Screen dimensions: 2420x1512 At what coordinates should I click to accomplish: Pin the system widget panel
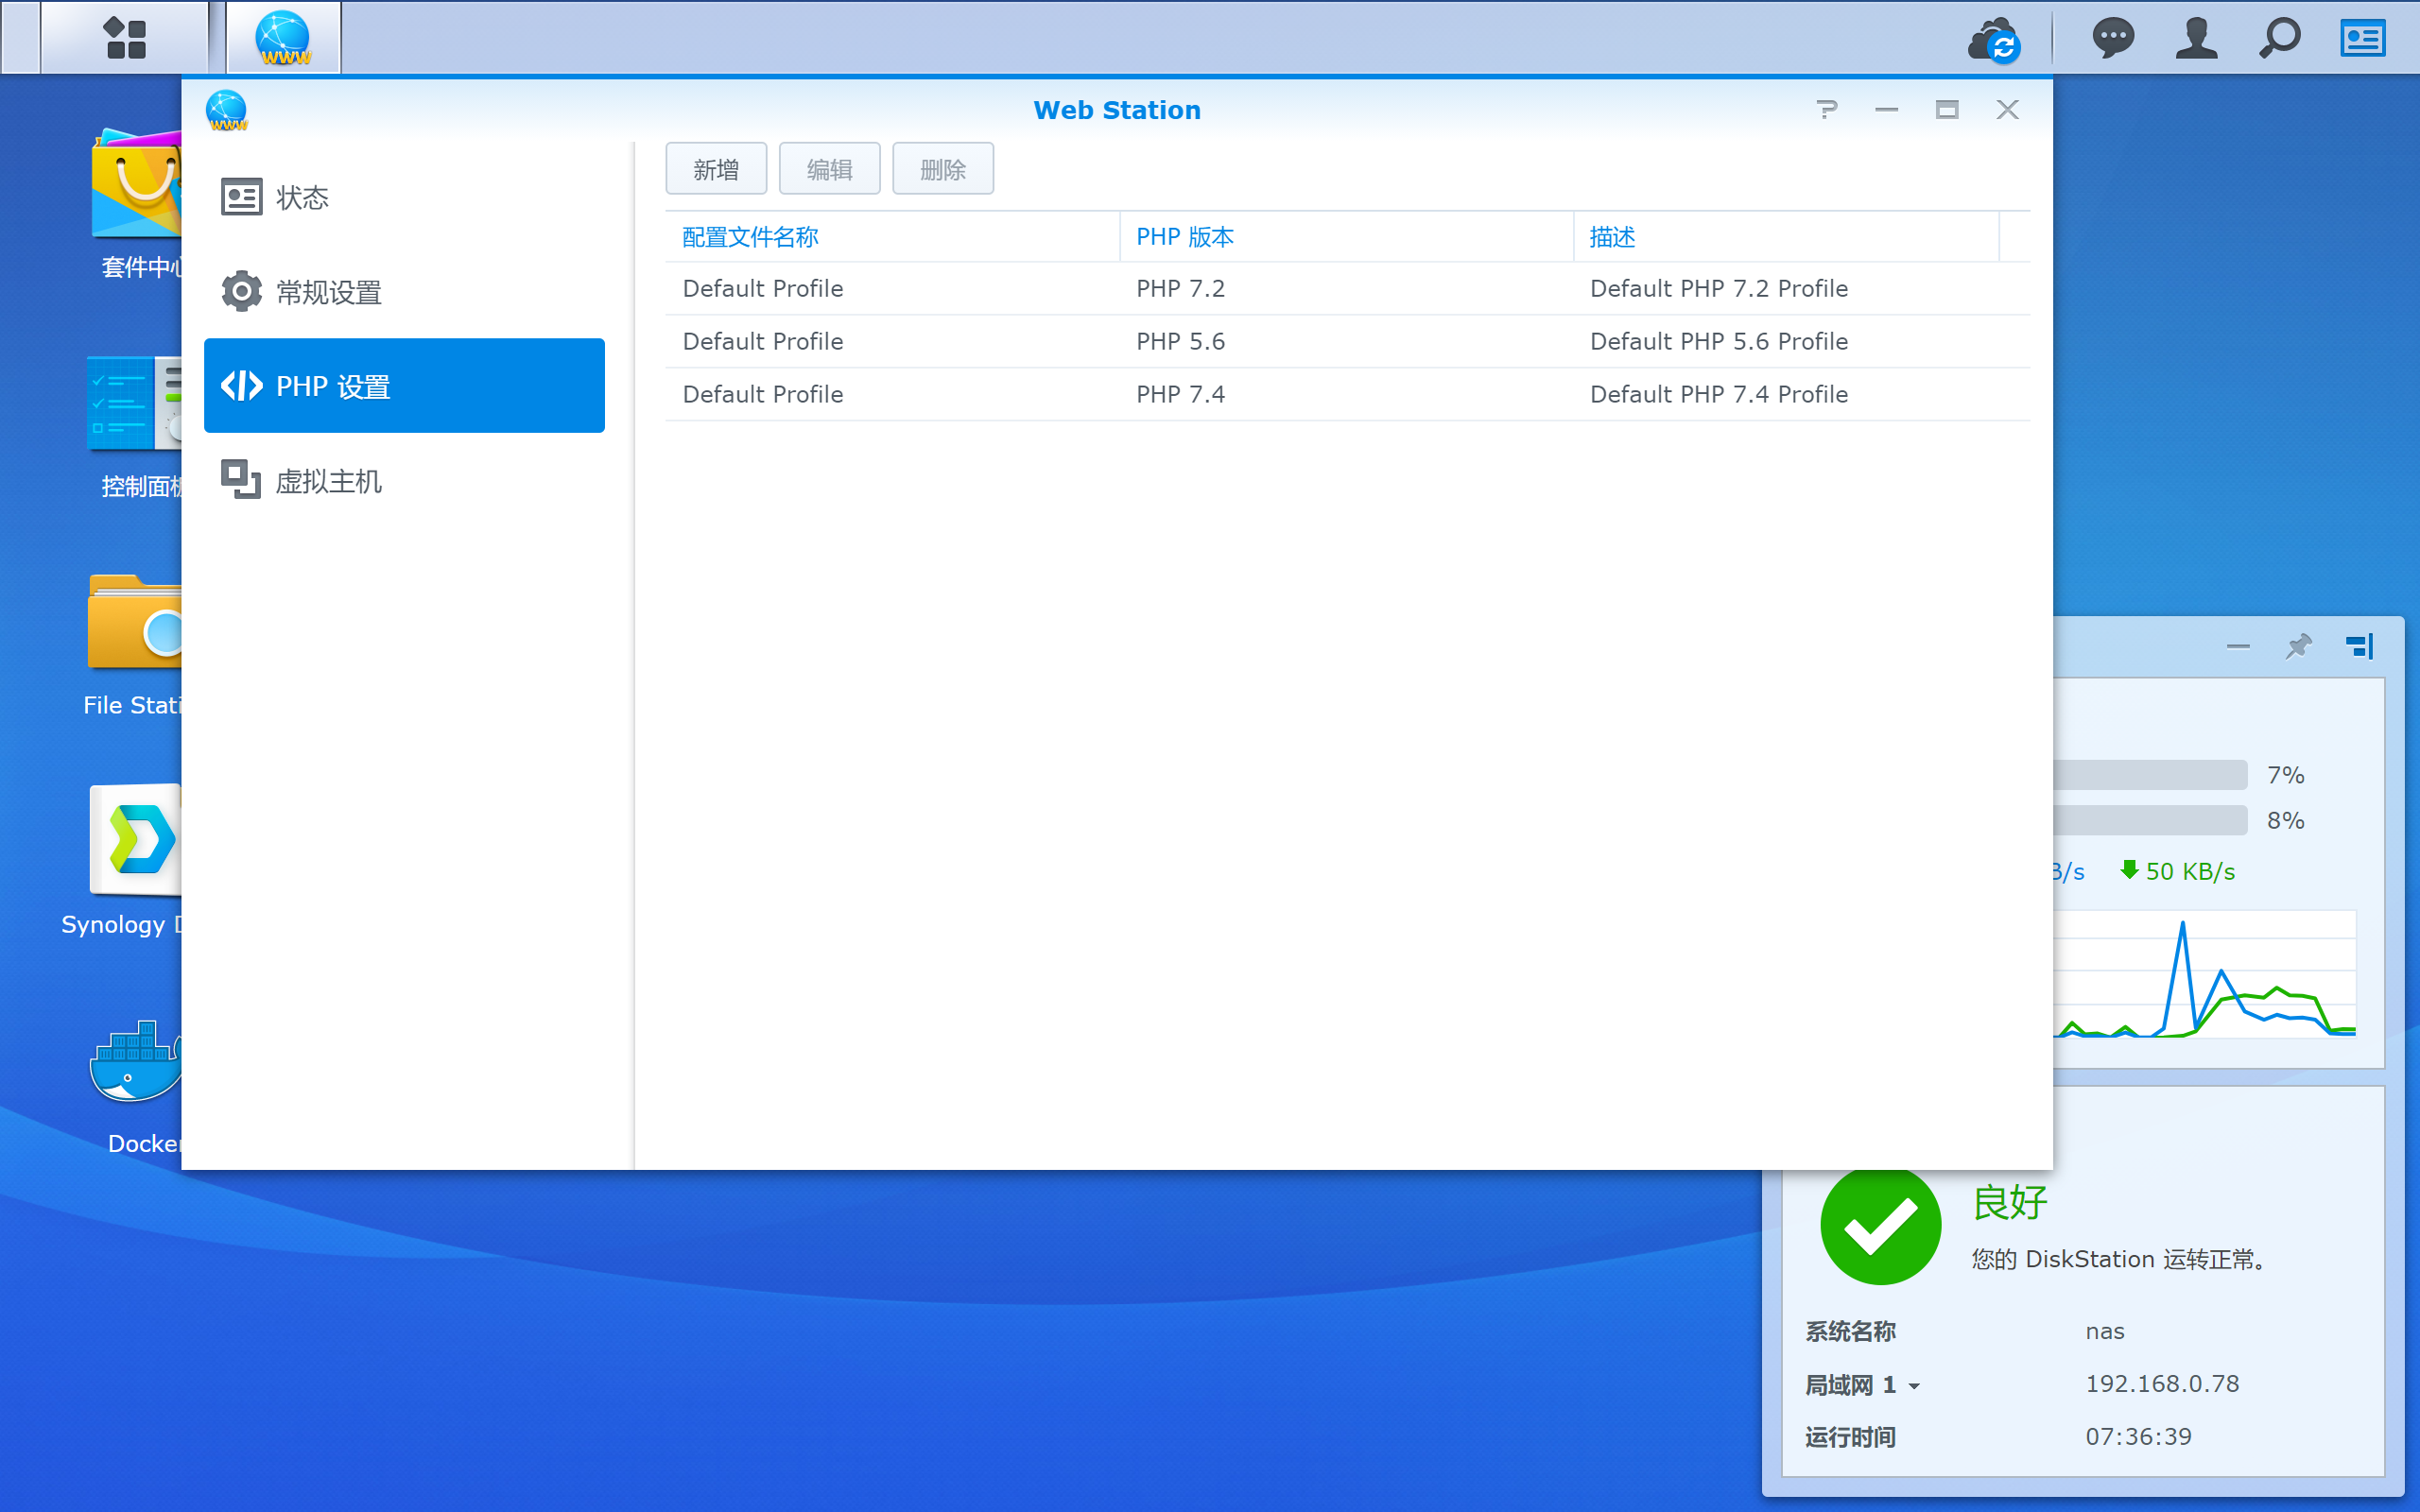click(x=2298, y=646)
